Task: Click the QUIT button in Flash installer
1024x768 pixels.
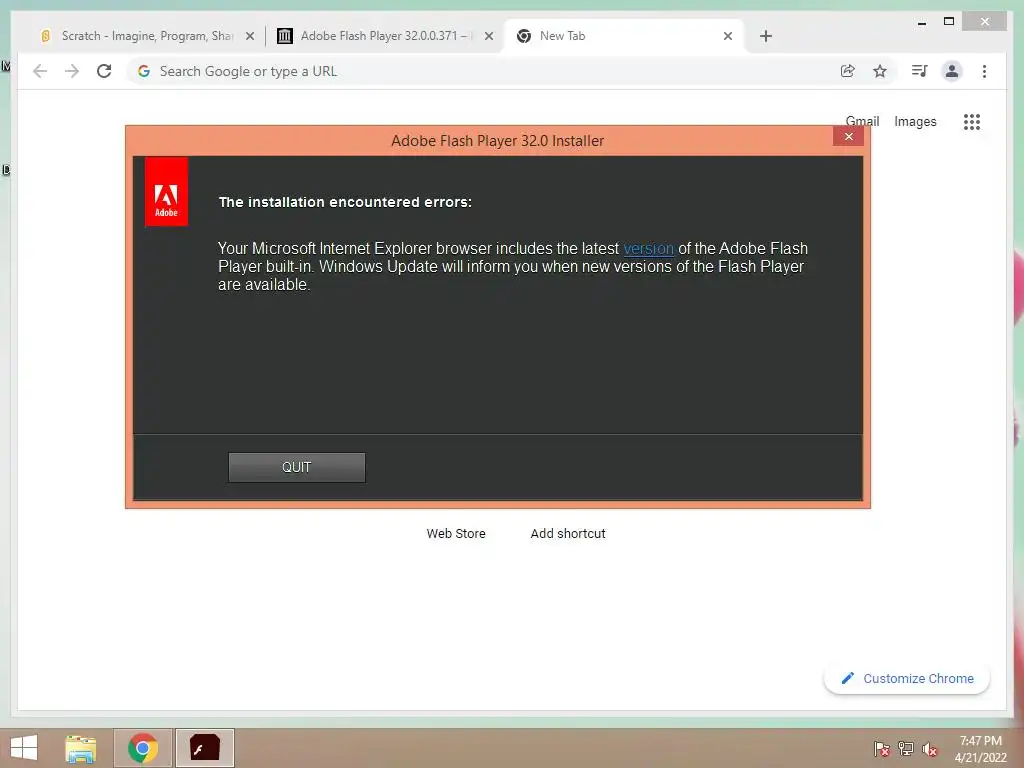Action: pos(296,468)
